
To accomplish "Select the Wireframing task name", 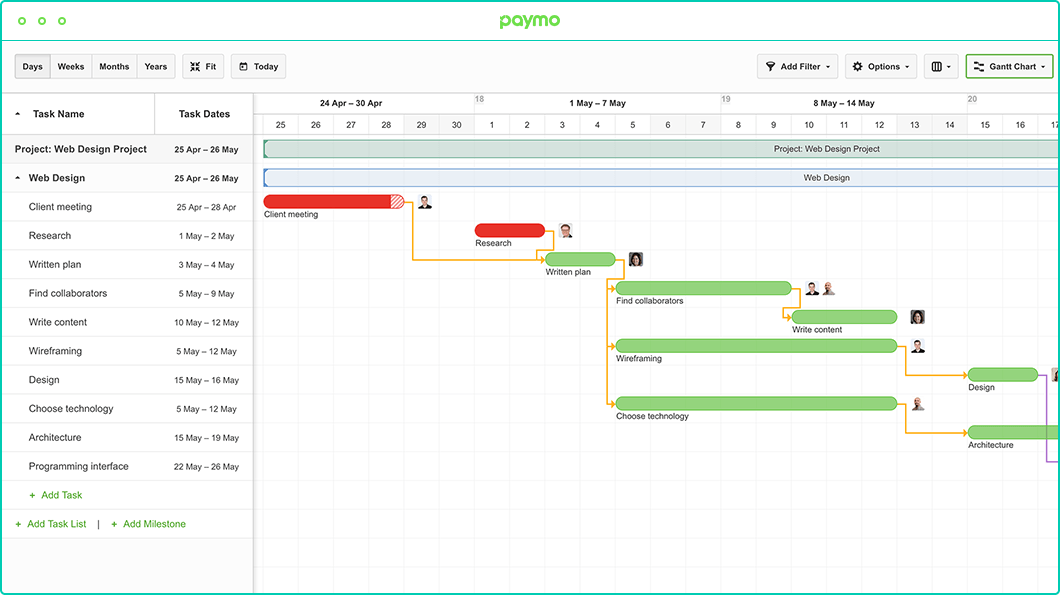I will (x=55, y=351).
